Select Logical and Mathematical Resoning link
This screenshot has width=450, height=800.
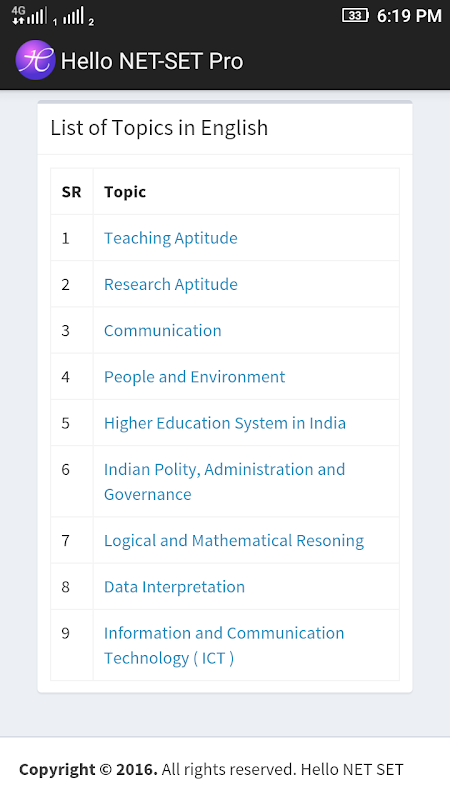click(234, 541)
